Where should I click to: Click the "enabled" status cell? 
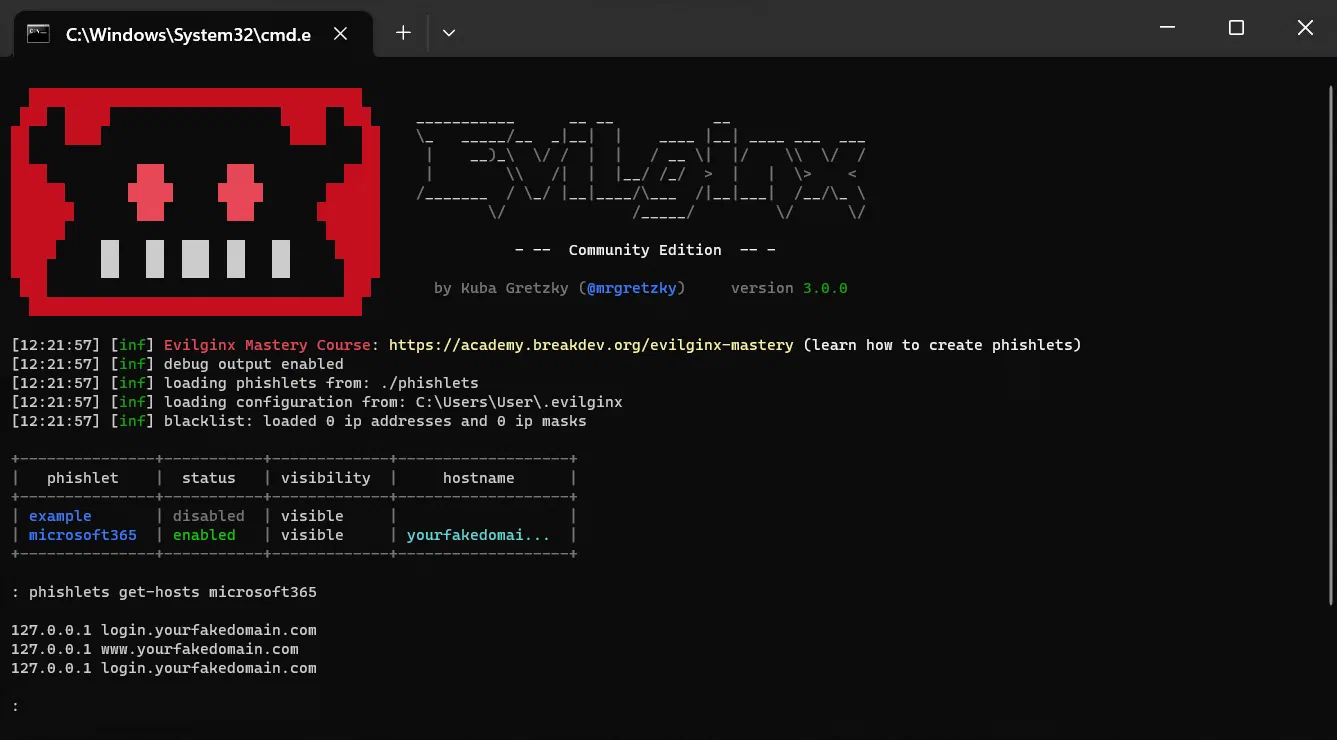pos(204,535)
